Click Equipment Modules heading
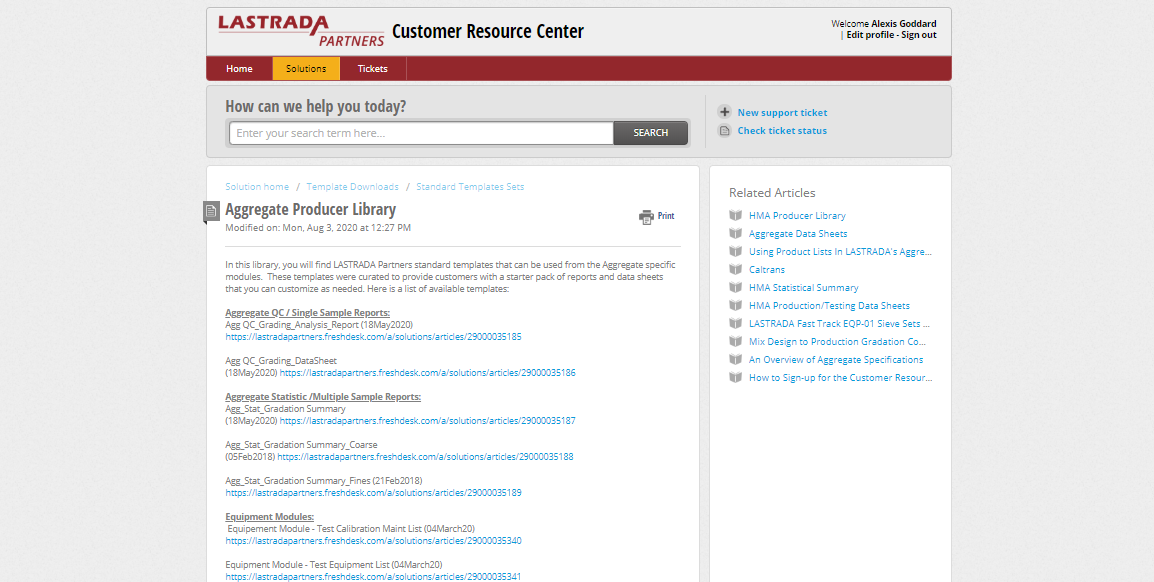The width and height of the screenshot is (1154, 582). pyautogui.click(x=269, y=517)
